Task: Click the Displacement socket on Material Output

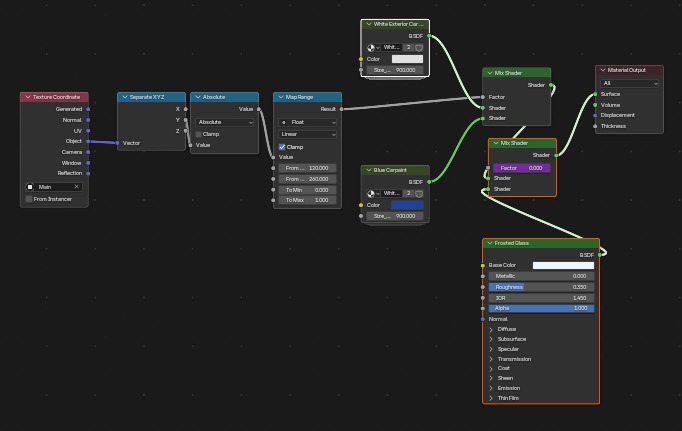Action: [x=595, y=115]
